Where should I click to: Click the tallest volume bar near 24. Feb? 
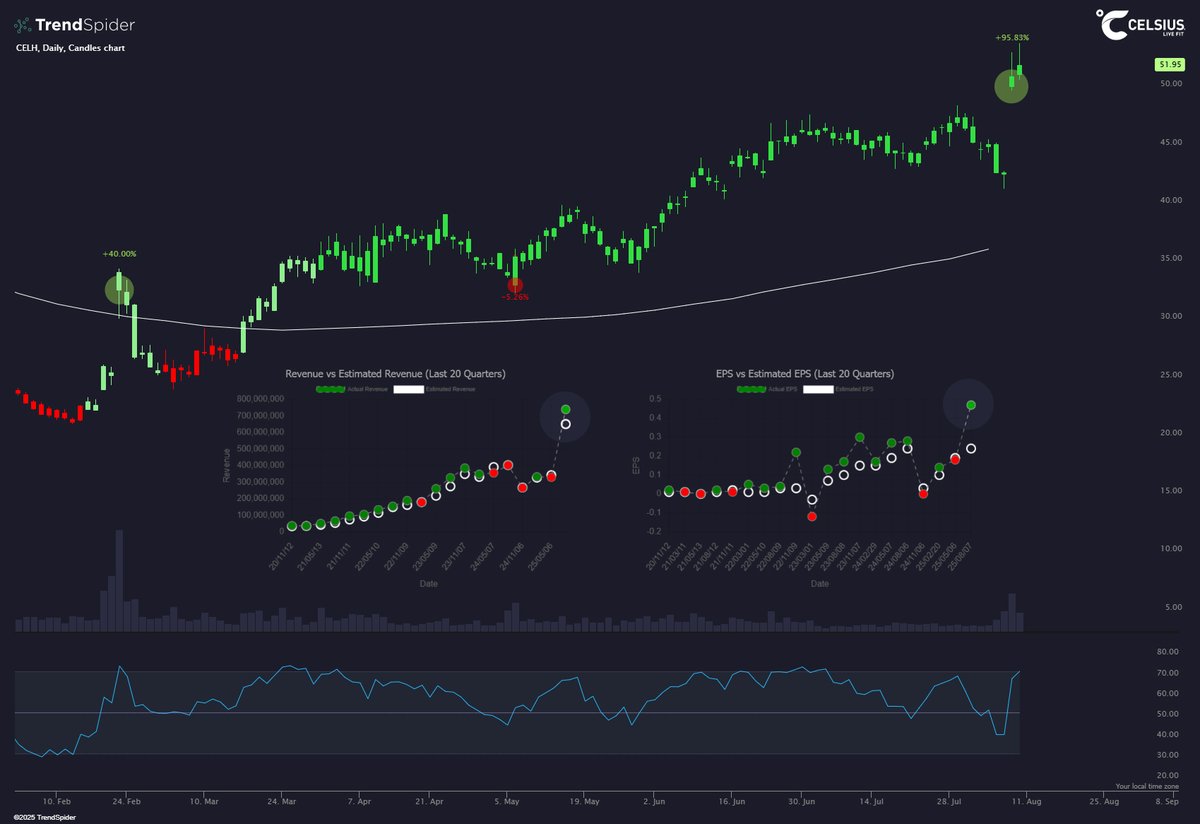coord(119,580)
